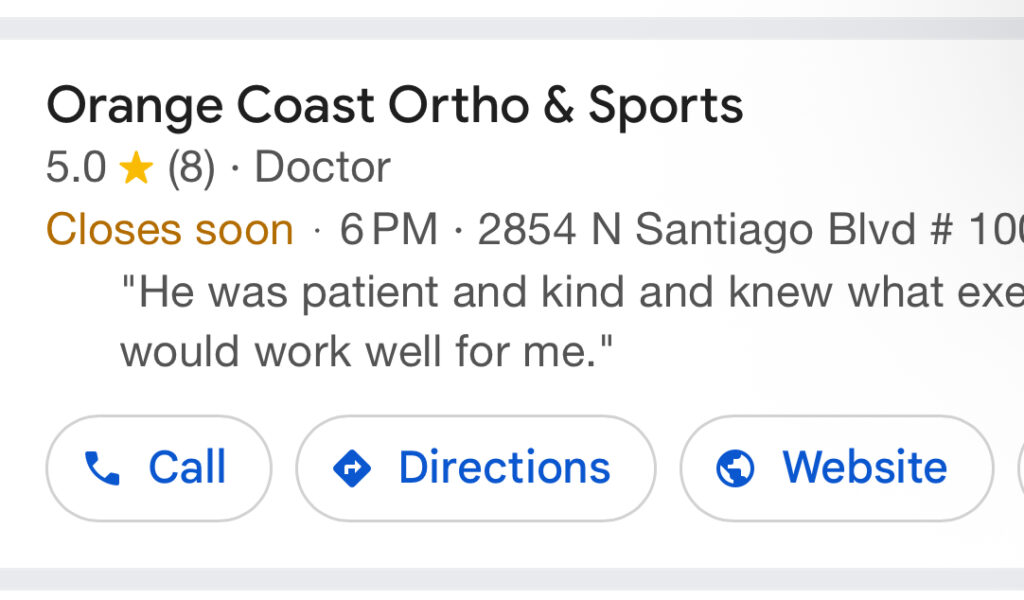The image size is (1024, 600).
Task: View the (8) reviews count
Action: [190, 168]
